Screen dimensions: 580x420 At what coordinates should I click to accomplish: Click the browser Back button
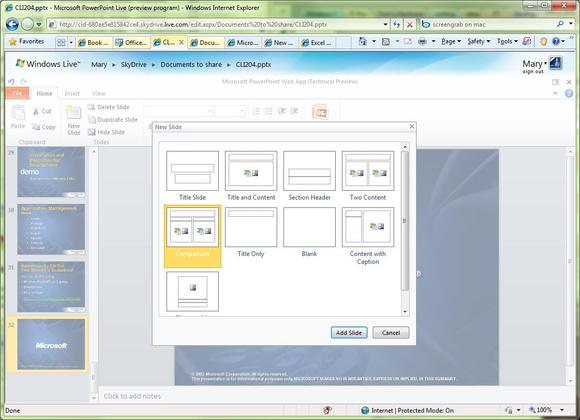point(12,24)
